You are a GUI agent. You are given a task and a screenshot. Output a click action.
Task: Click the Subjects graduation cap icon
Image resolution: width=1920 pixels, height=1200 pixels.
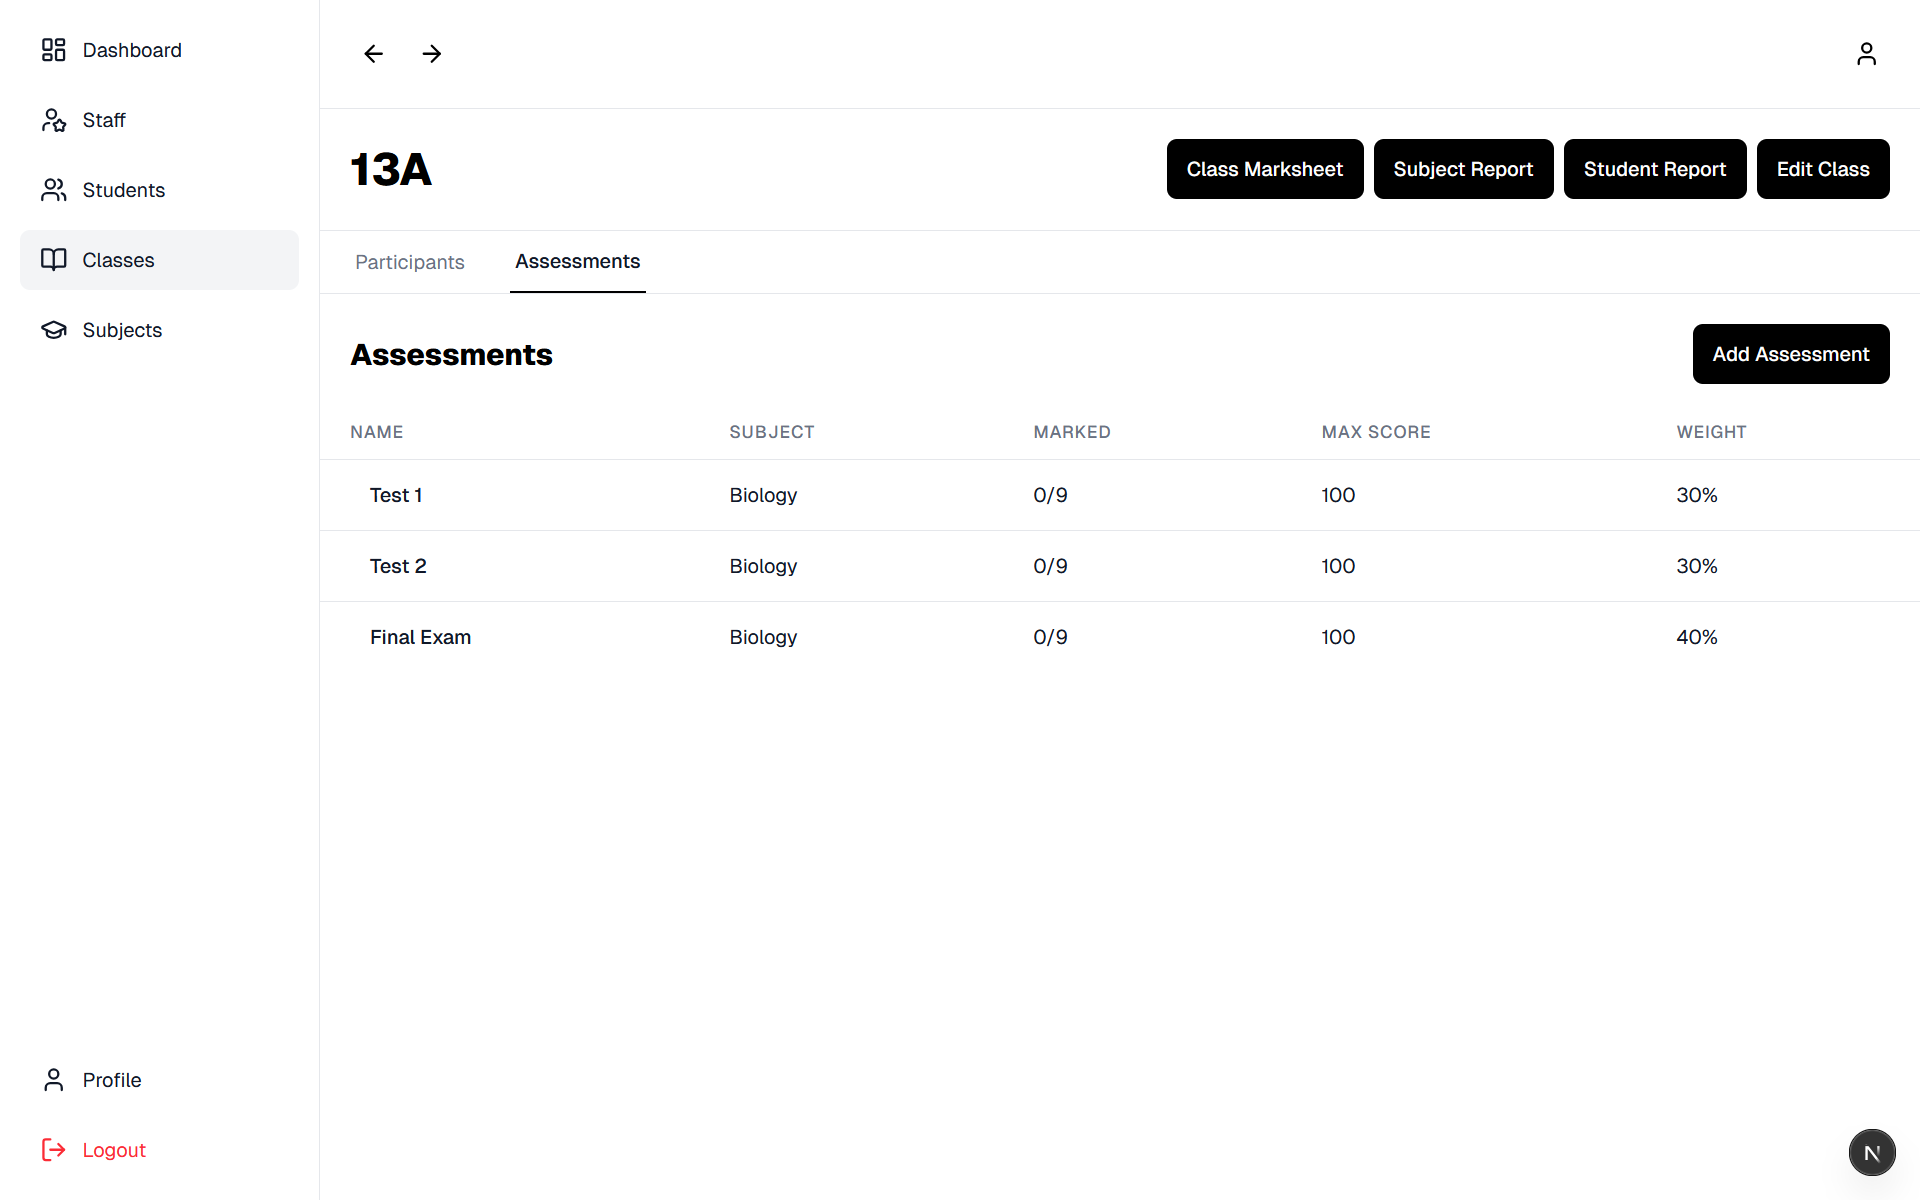(54, 330)
